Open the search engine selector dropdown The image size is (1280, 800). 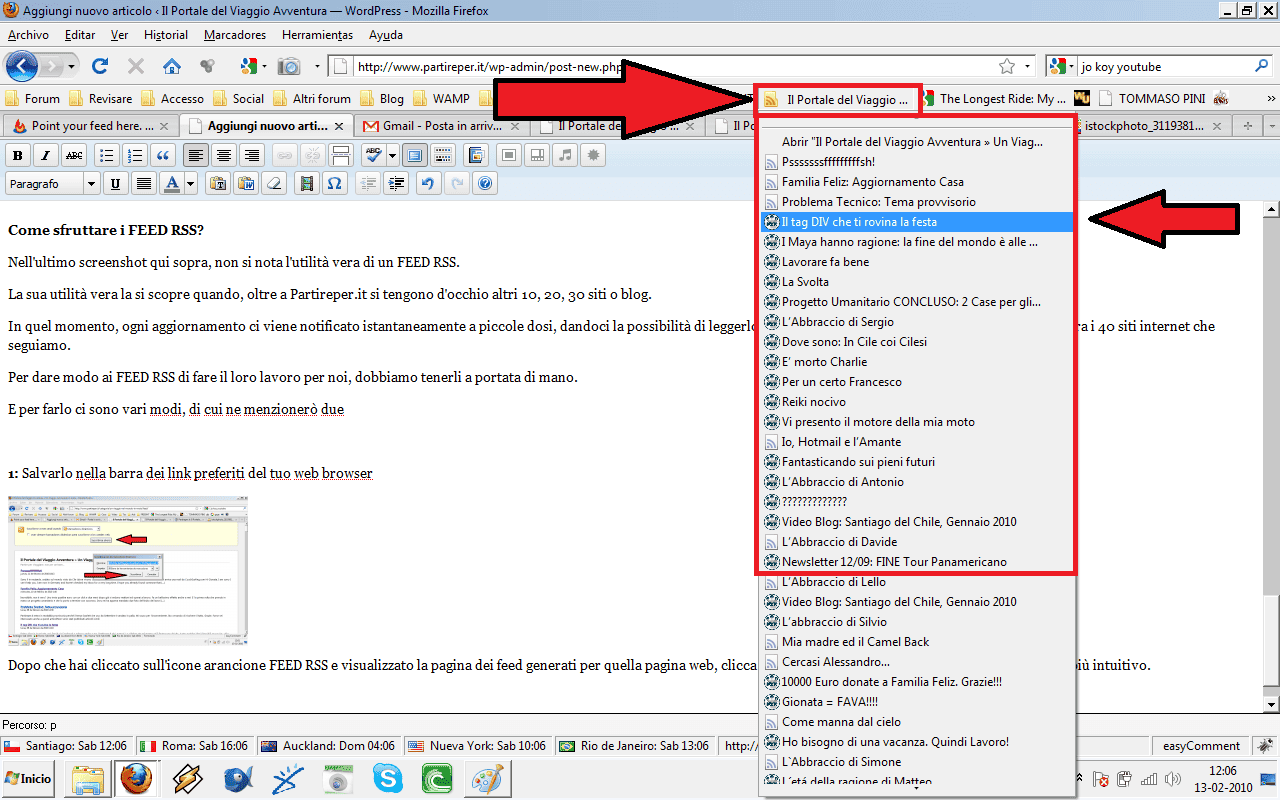[x=1061, y=67]
